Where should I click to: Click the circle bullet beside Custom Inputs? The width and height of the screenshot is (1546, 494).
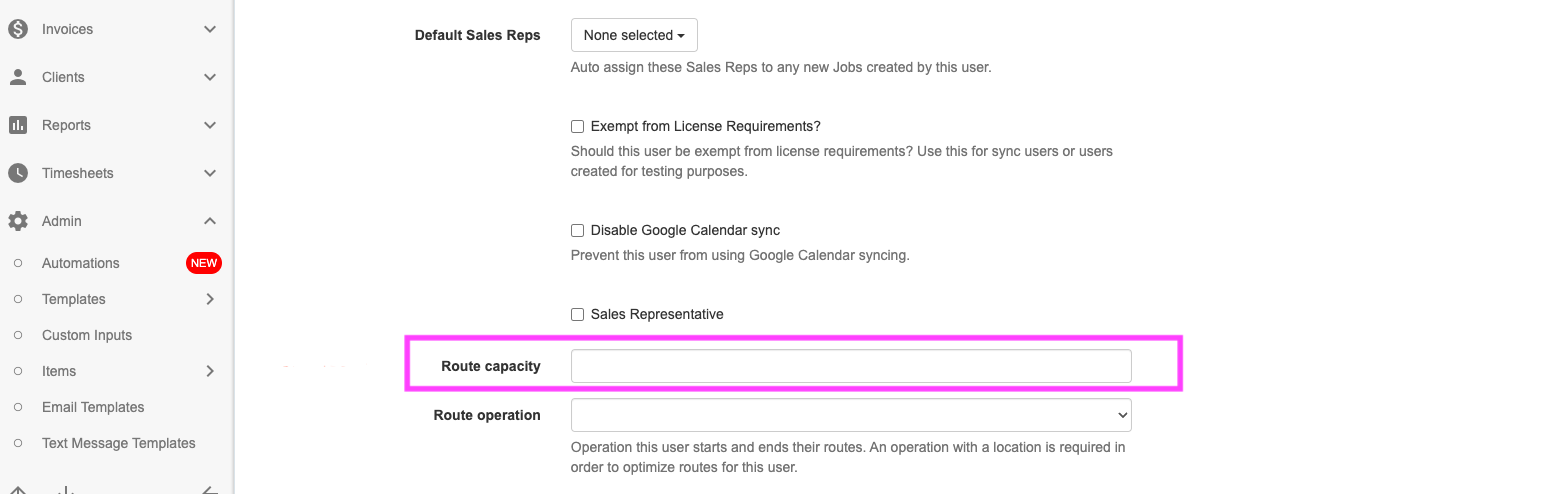18,335
